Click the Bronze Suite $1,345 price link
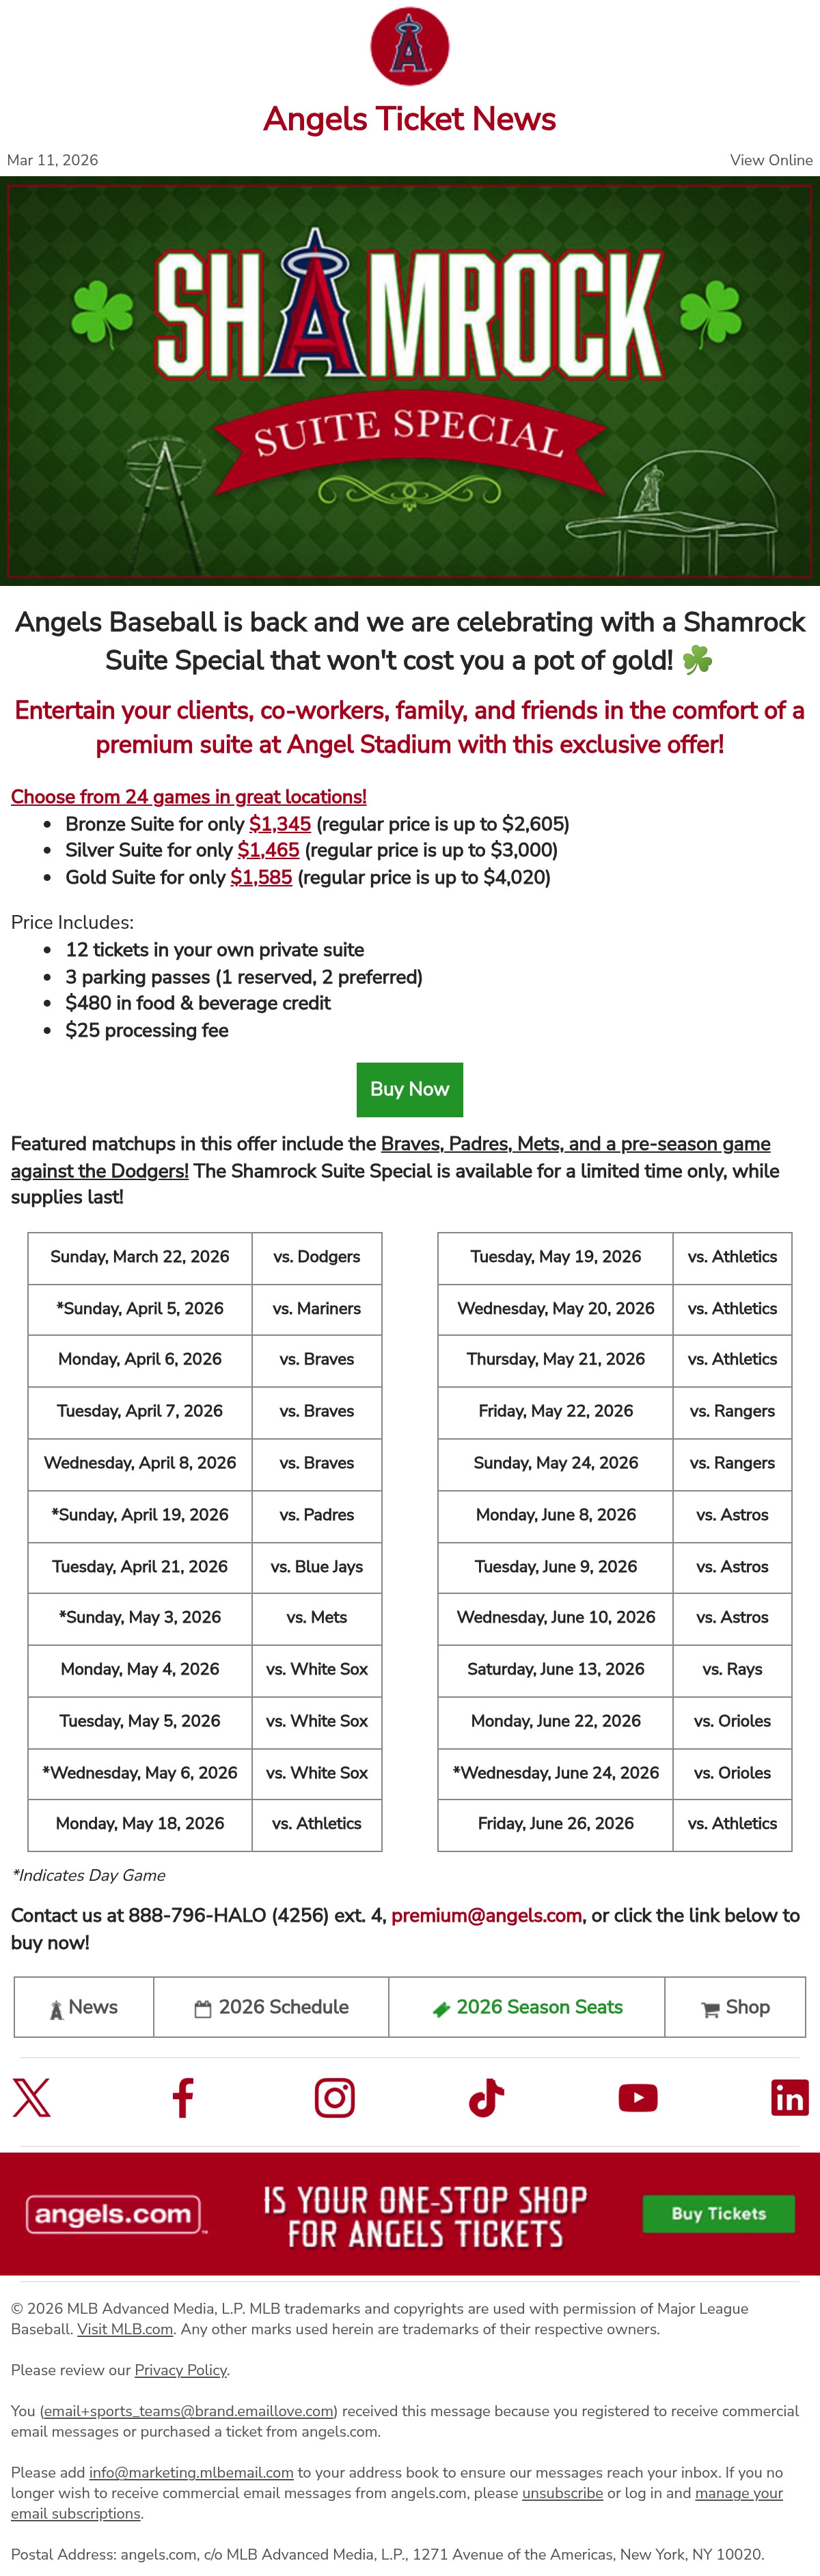 (x=280, y=824)
